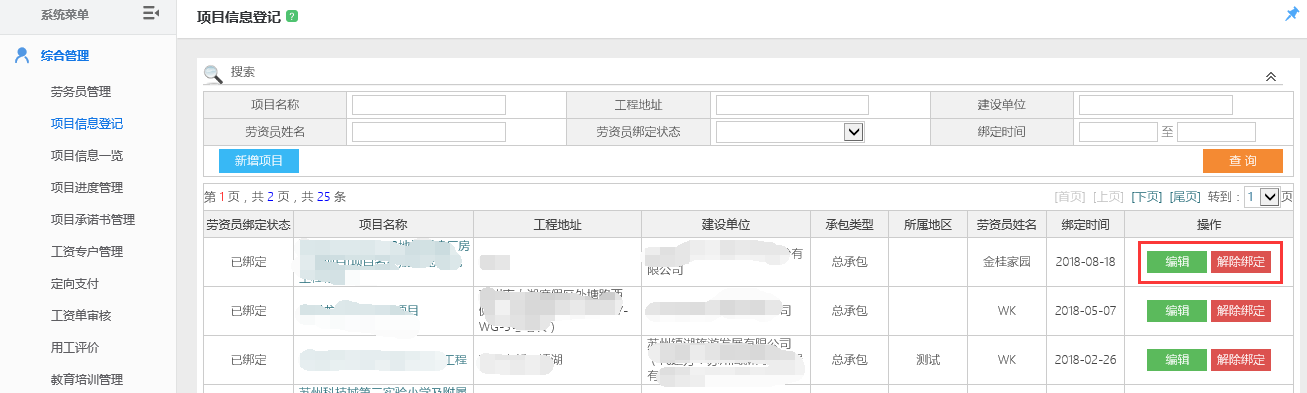Click 解除绑定 for the 2018-05-07 row

point(1241,311)
